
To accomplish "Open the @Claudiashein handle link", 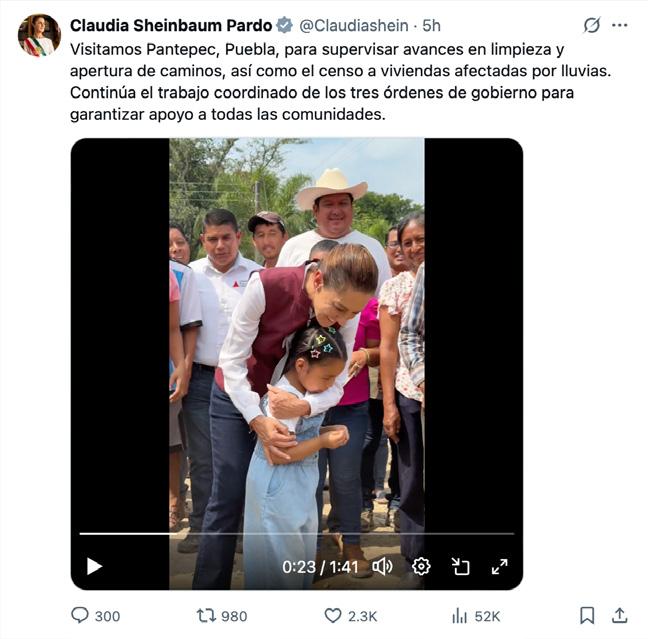I will 354,26.
